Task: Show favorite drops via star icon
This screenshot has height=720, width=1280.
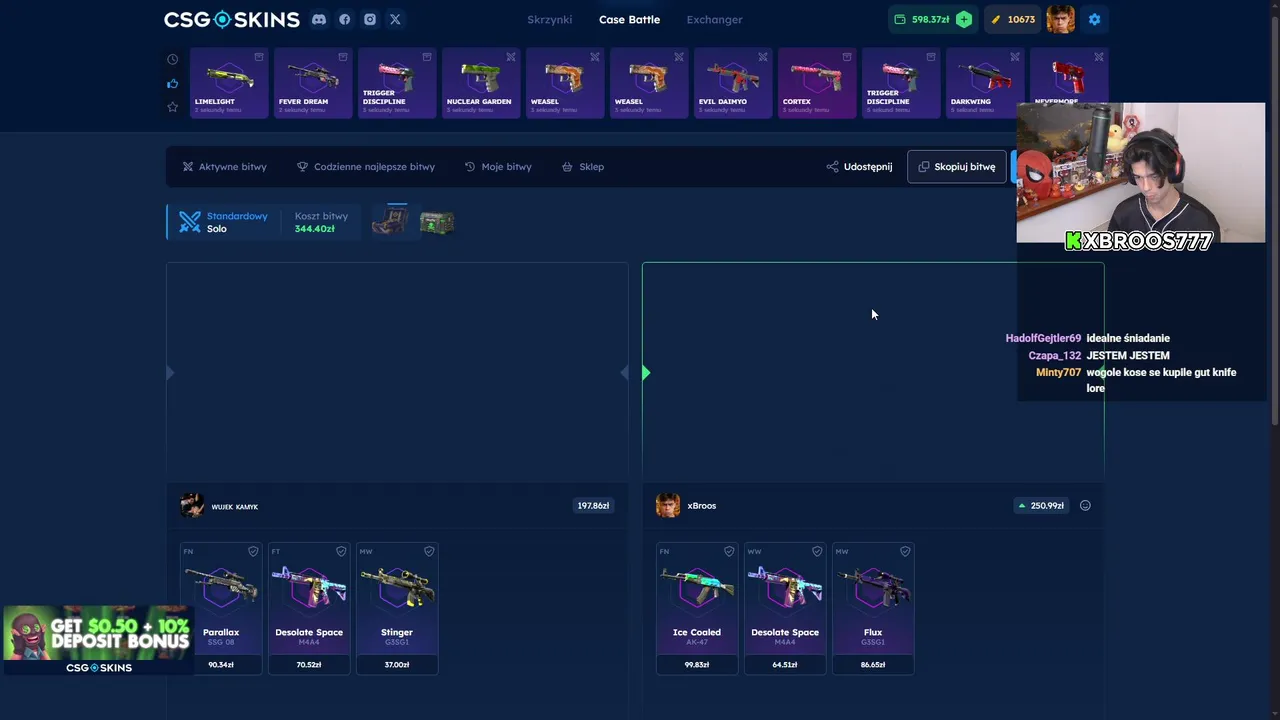Action: (172, 107)
